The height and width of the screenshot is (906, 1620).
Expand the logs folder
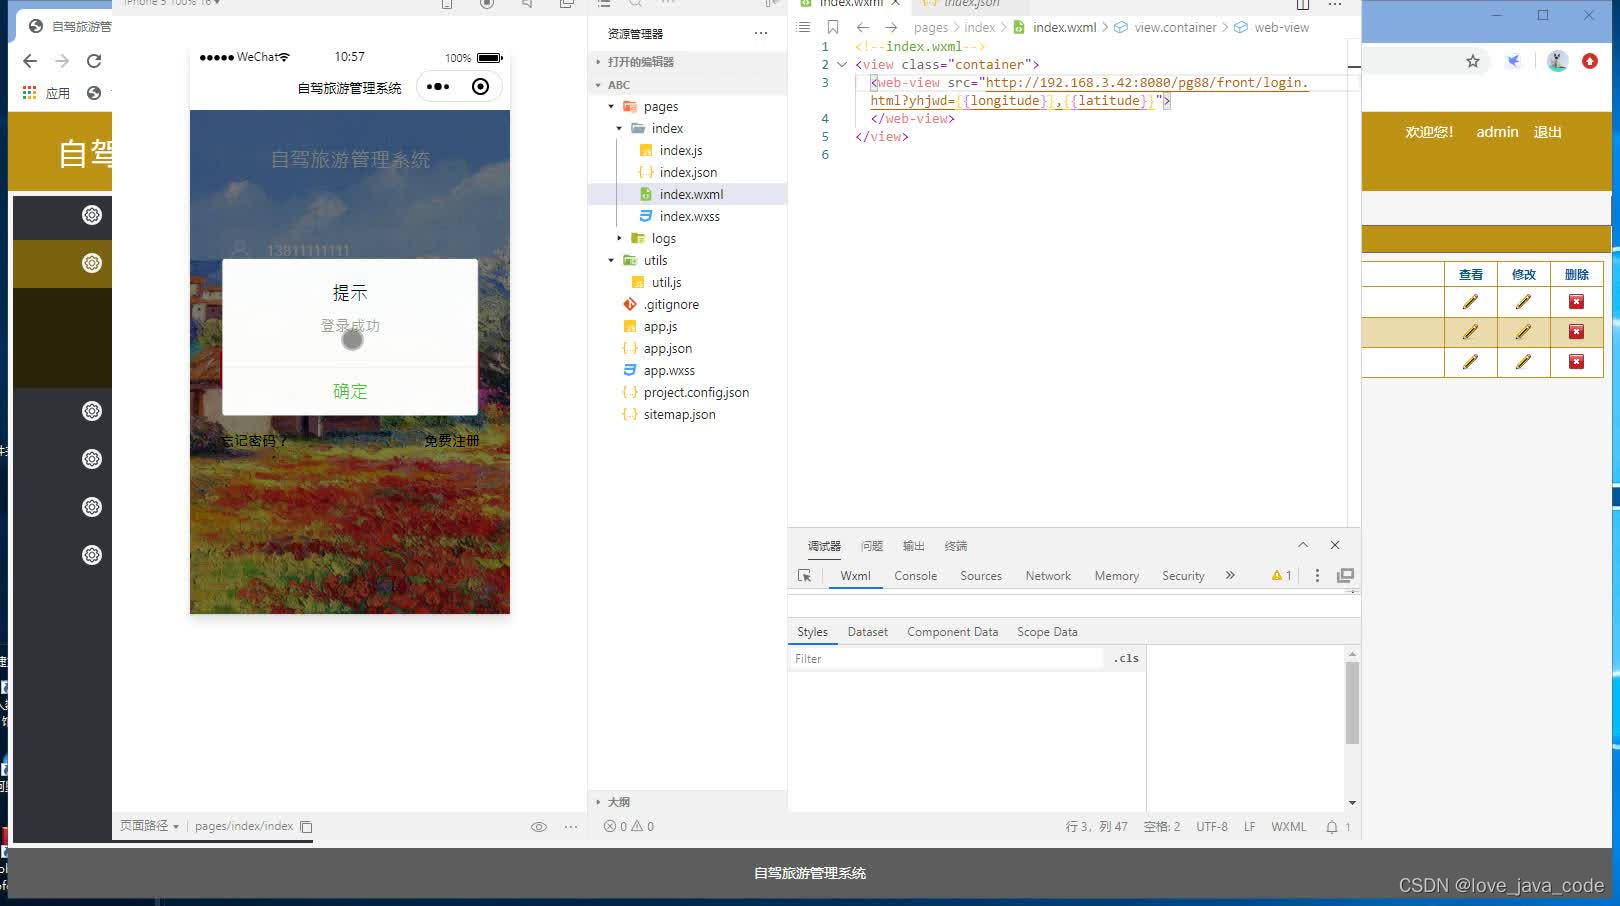tap(619, 238)
